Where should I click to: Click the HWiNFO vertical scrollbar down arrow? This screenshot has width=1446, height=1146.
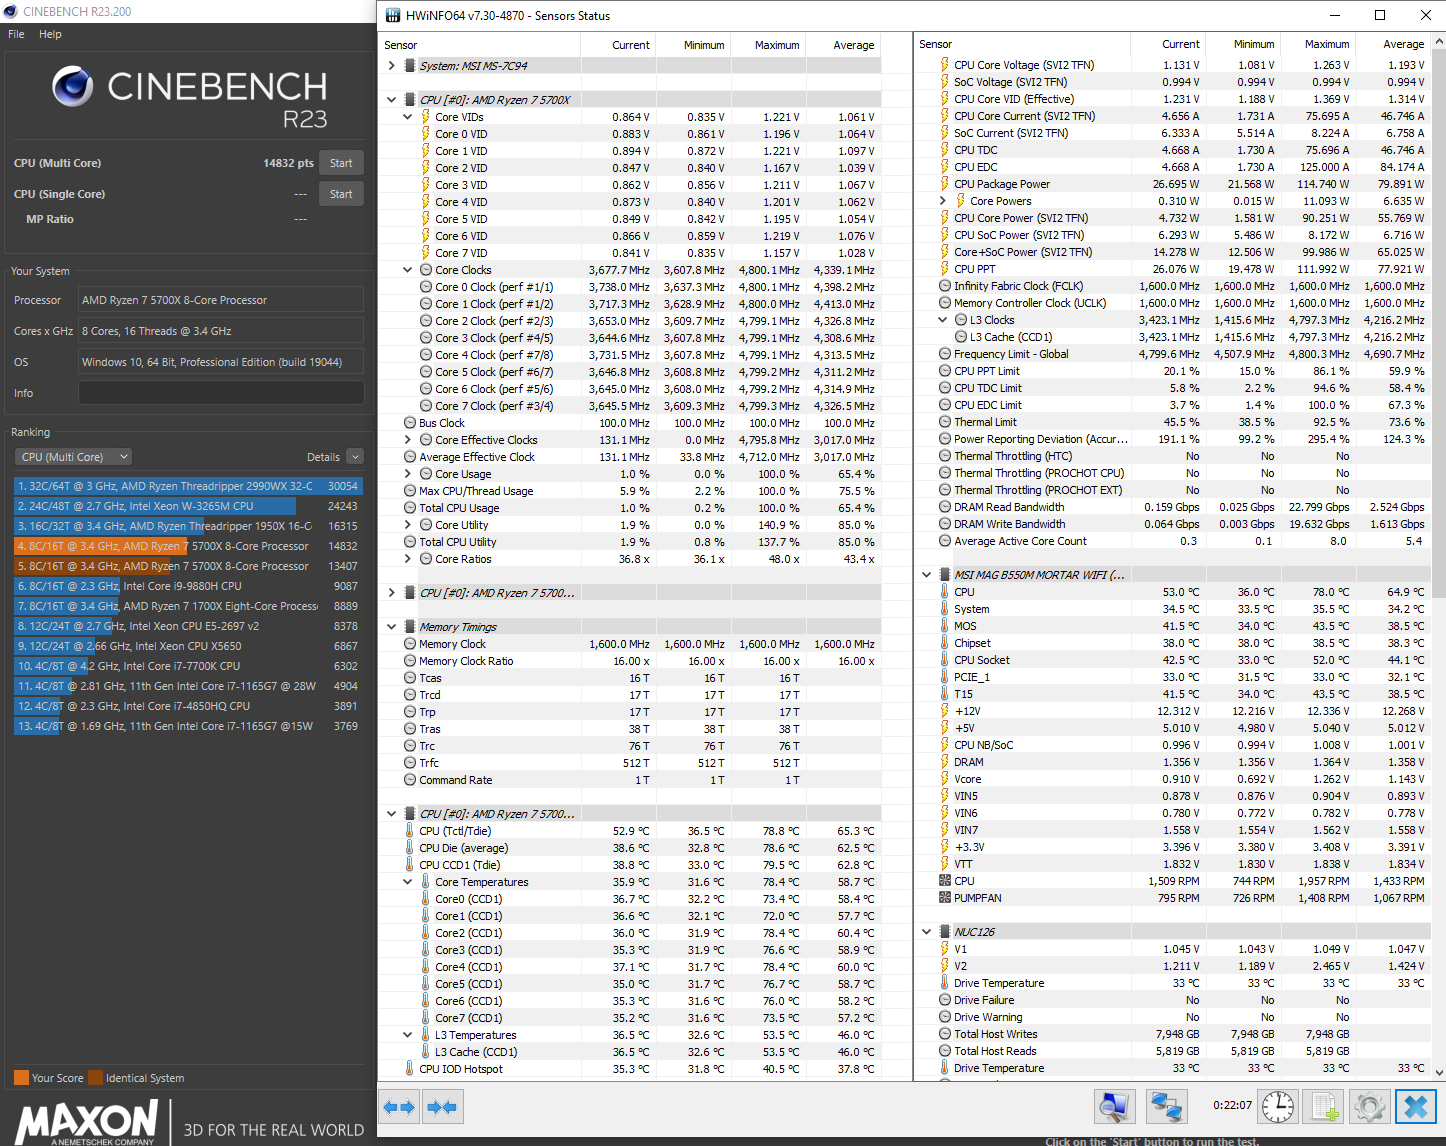click(x=1439, y=1073)
